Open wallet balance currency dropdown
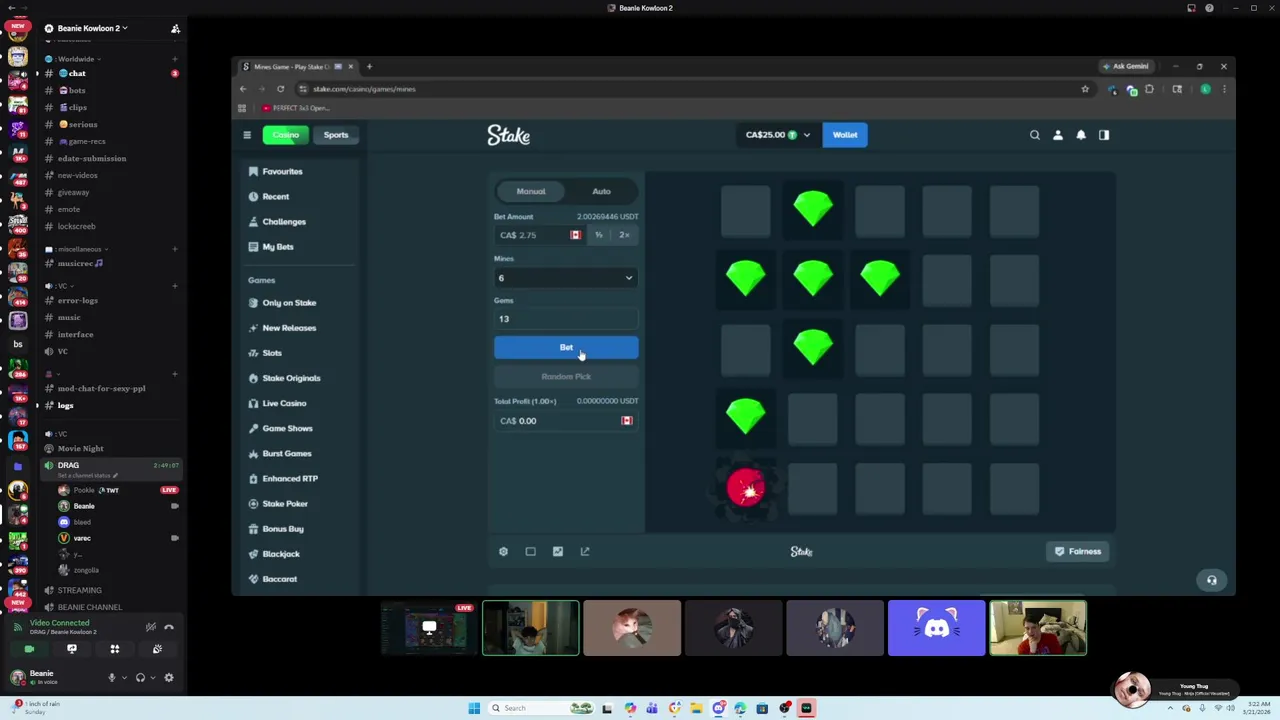Screen dimensions: 1280x720 (x=777, y=135)
